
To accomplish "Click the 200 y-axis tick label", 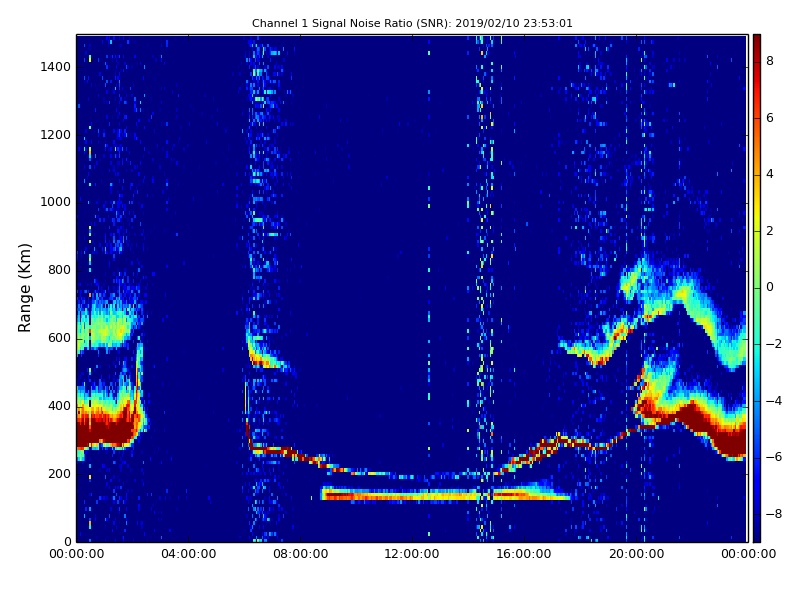I will (x=60, y=474).
